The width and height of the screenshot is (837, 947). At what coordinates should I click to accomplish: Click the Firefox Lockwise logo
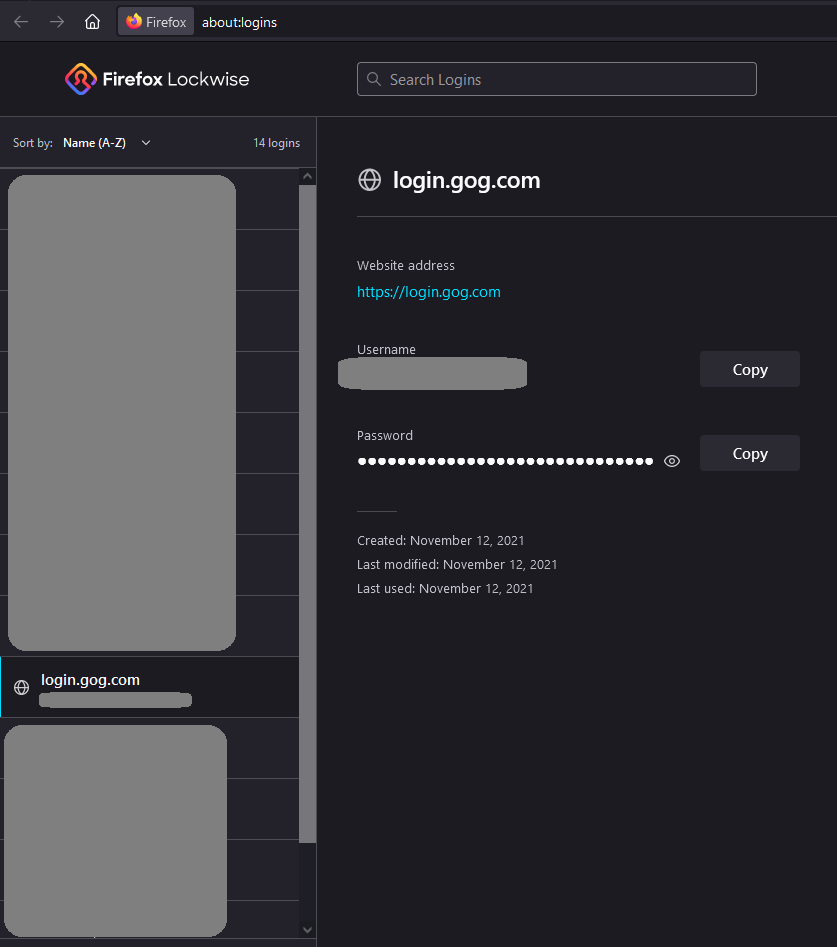click(x=157, y=79)
